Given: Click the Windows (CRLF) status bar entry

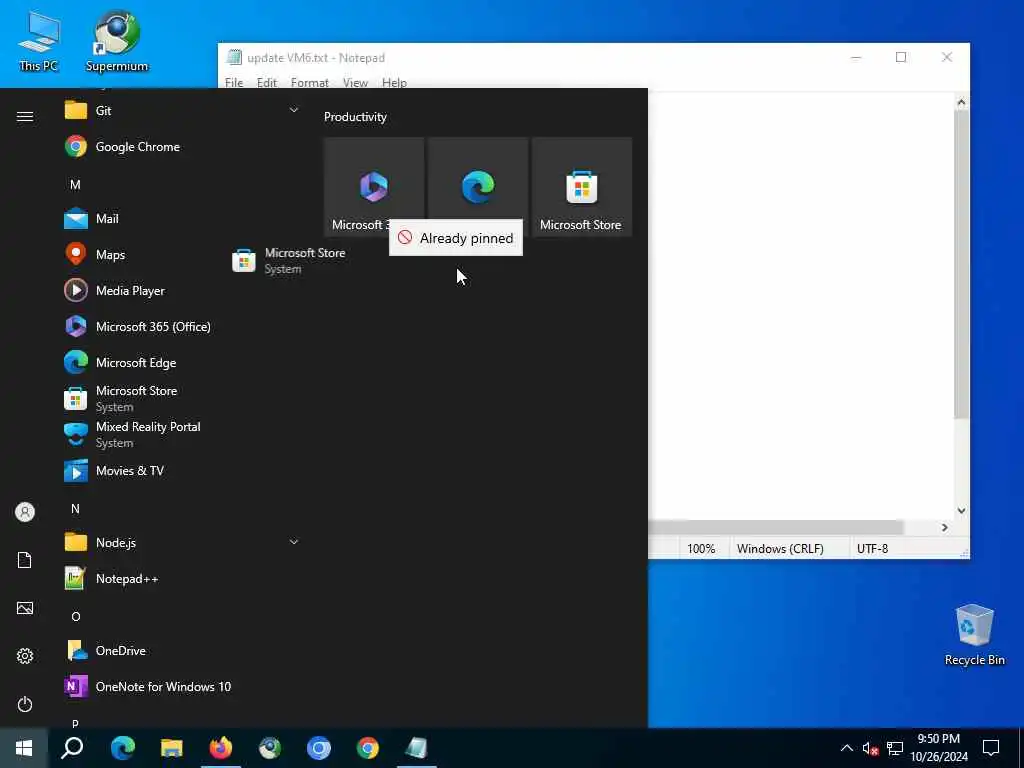Looking at the screenshot, I should (x=780, y=549).
